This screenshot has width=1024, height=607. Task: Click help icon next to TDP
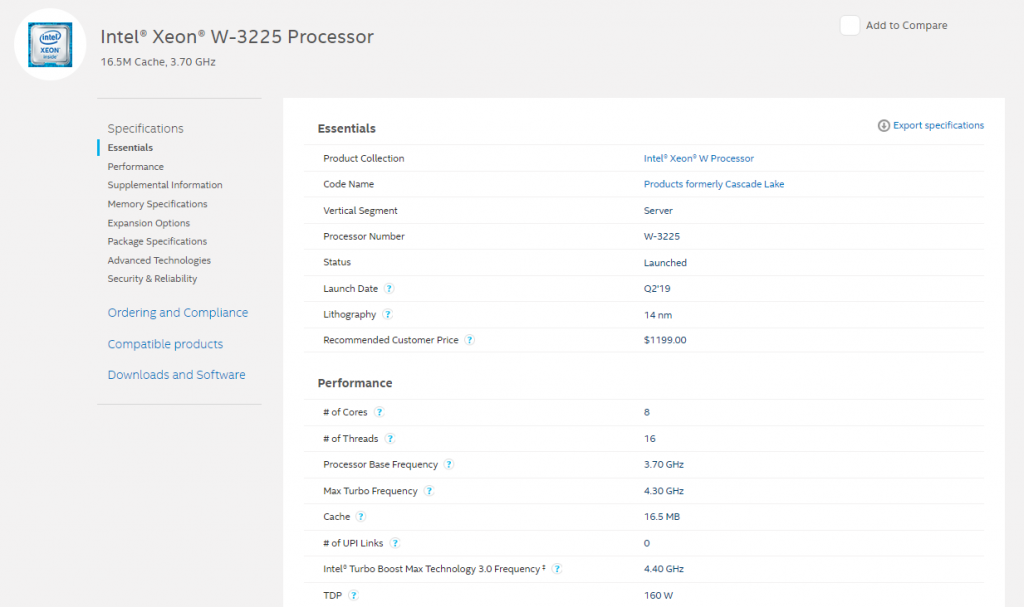pos(353,596)
